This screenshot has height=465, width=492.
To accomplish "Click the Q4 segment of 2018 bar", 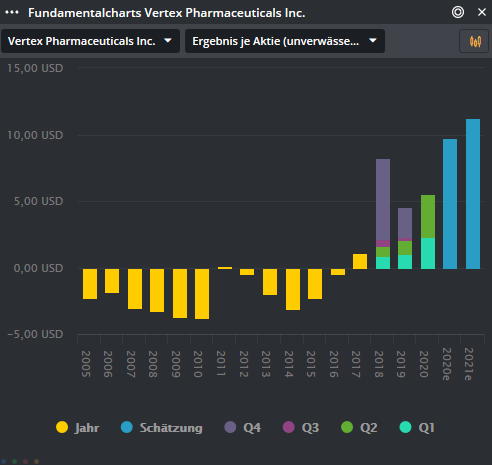I will pos(383,199).
